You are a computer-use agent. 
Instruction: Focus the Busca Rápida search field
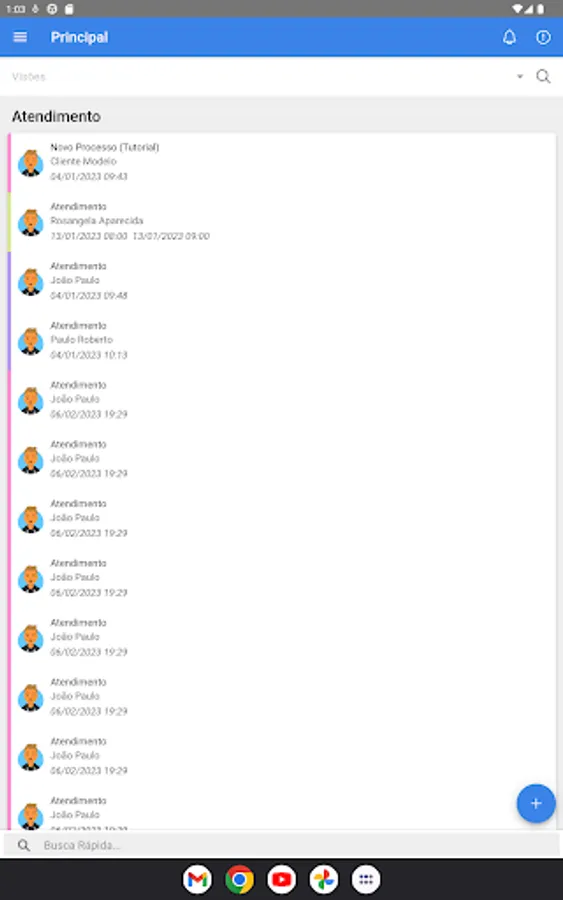[281, 845]
